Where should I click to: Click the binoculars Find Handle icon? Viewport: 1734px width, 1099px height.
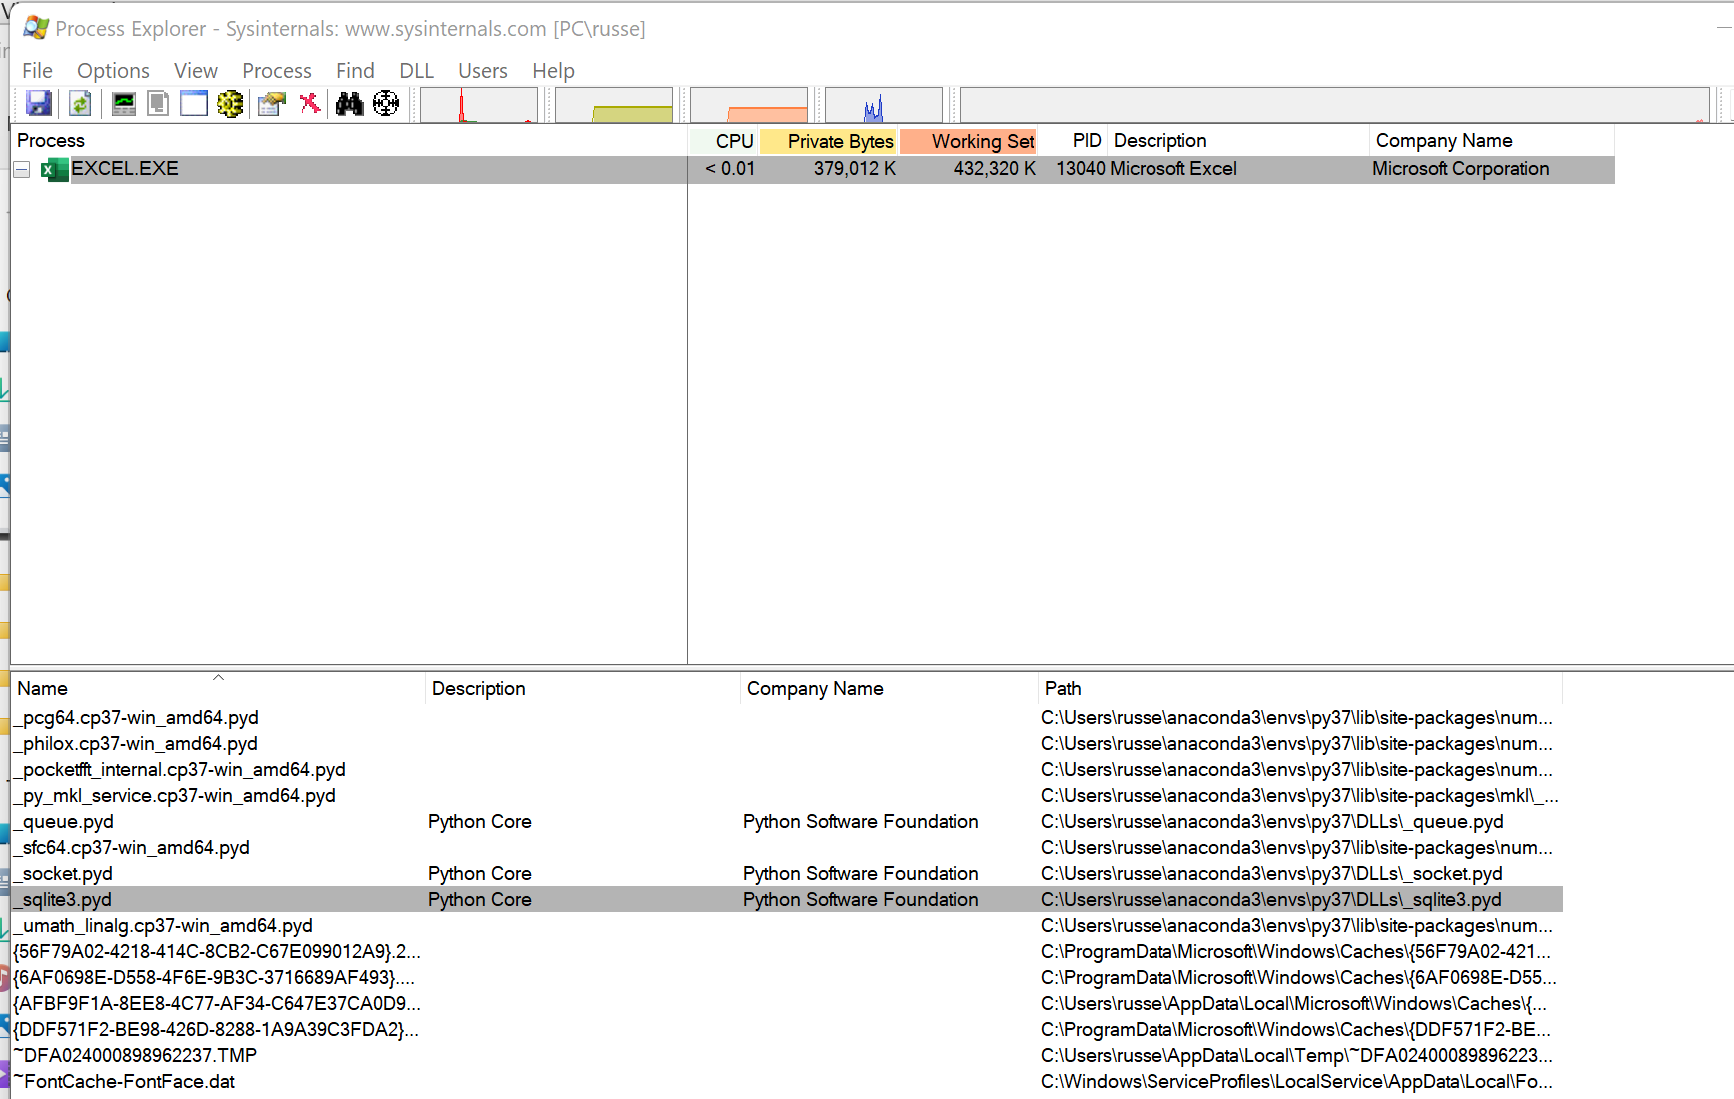click(x=349, y=103)
